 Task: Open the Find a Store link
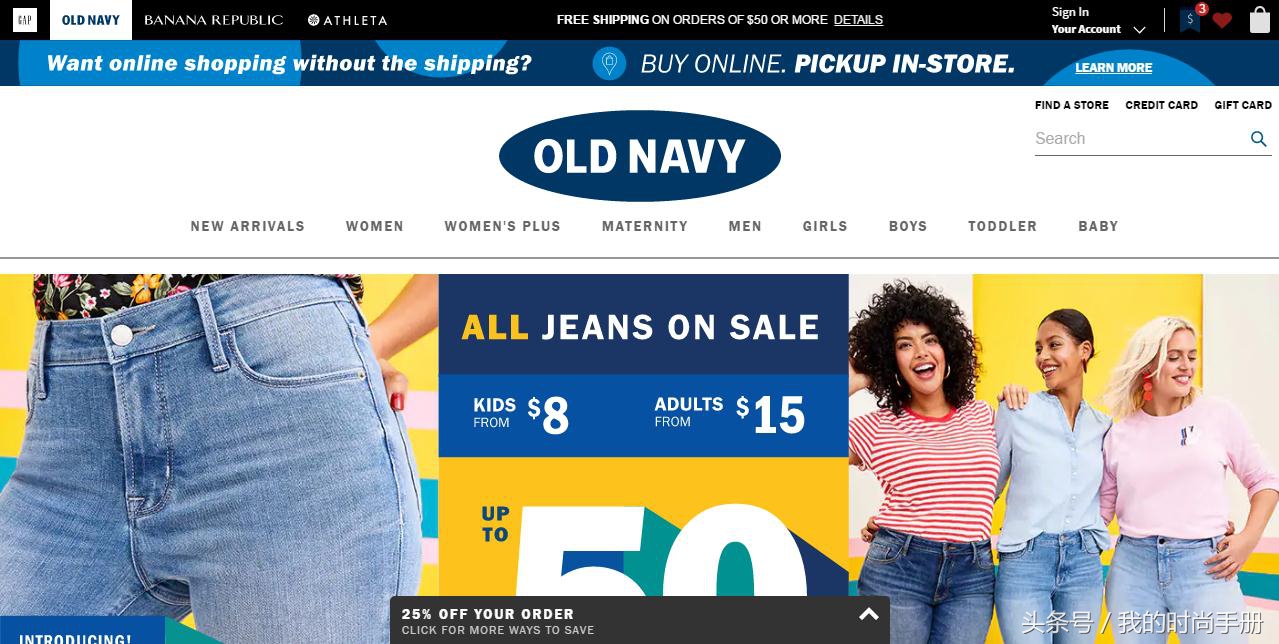pos(1072,105)
